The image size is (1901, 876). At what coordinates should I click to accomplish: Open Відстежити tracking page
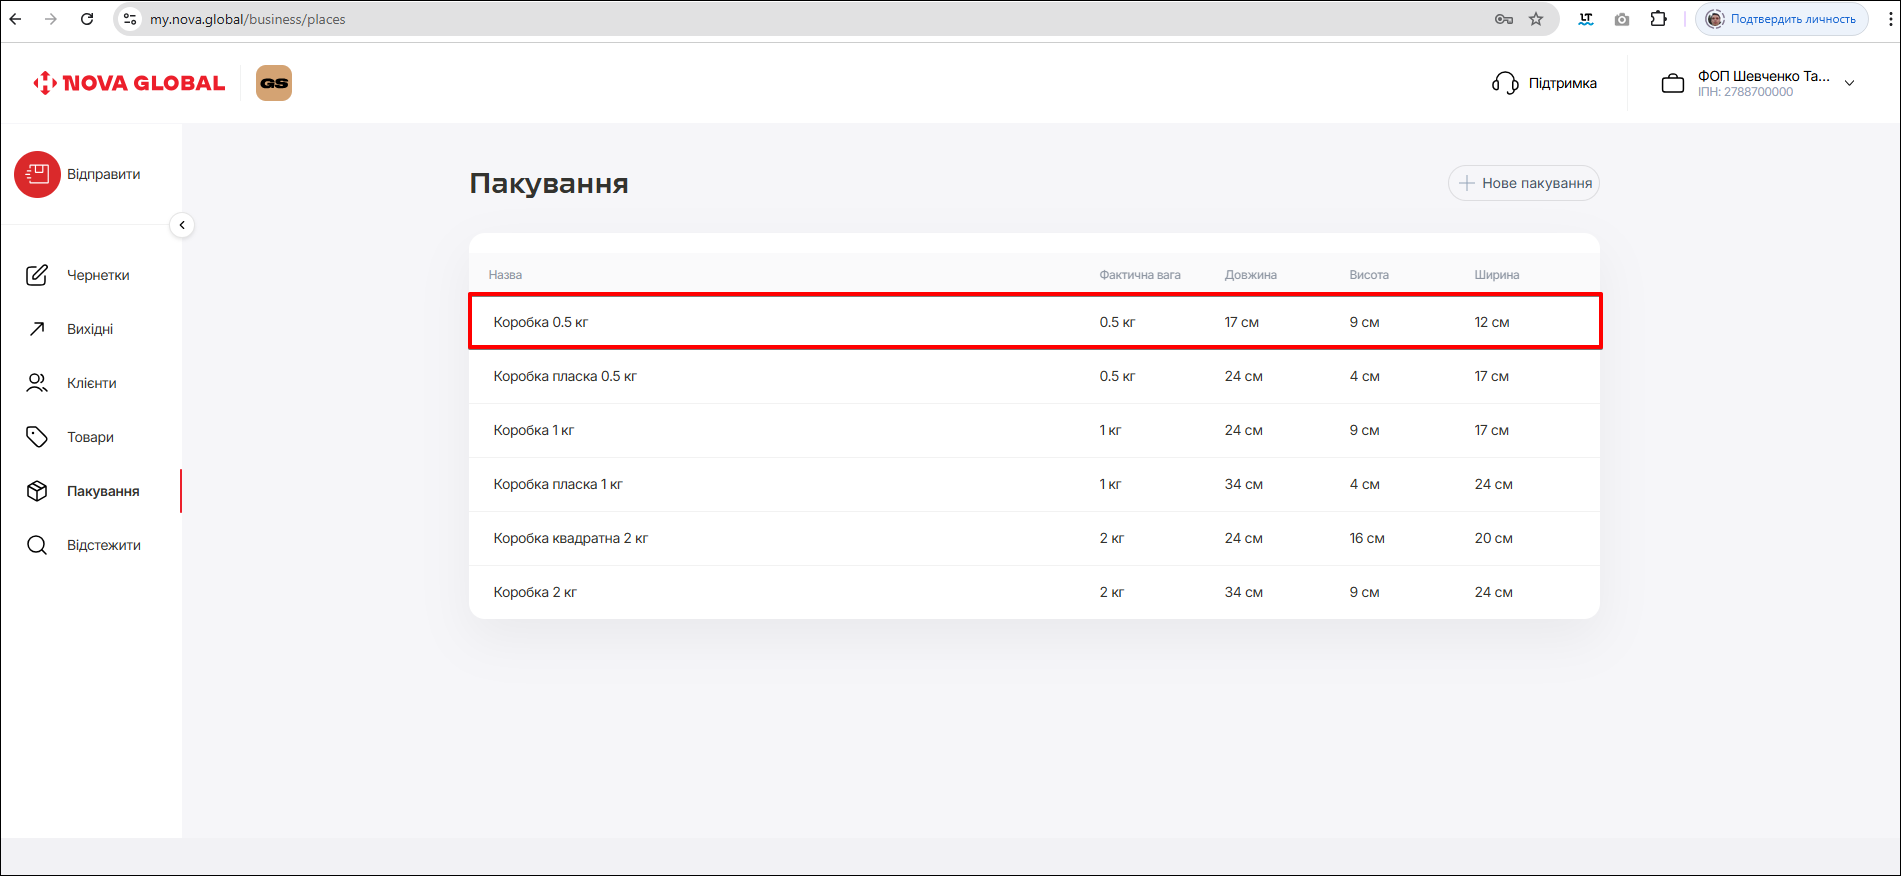point(103,545)
